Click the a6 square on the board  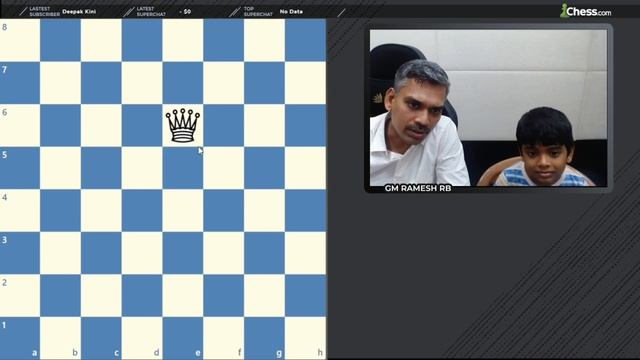click(20, 125)
